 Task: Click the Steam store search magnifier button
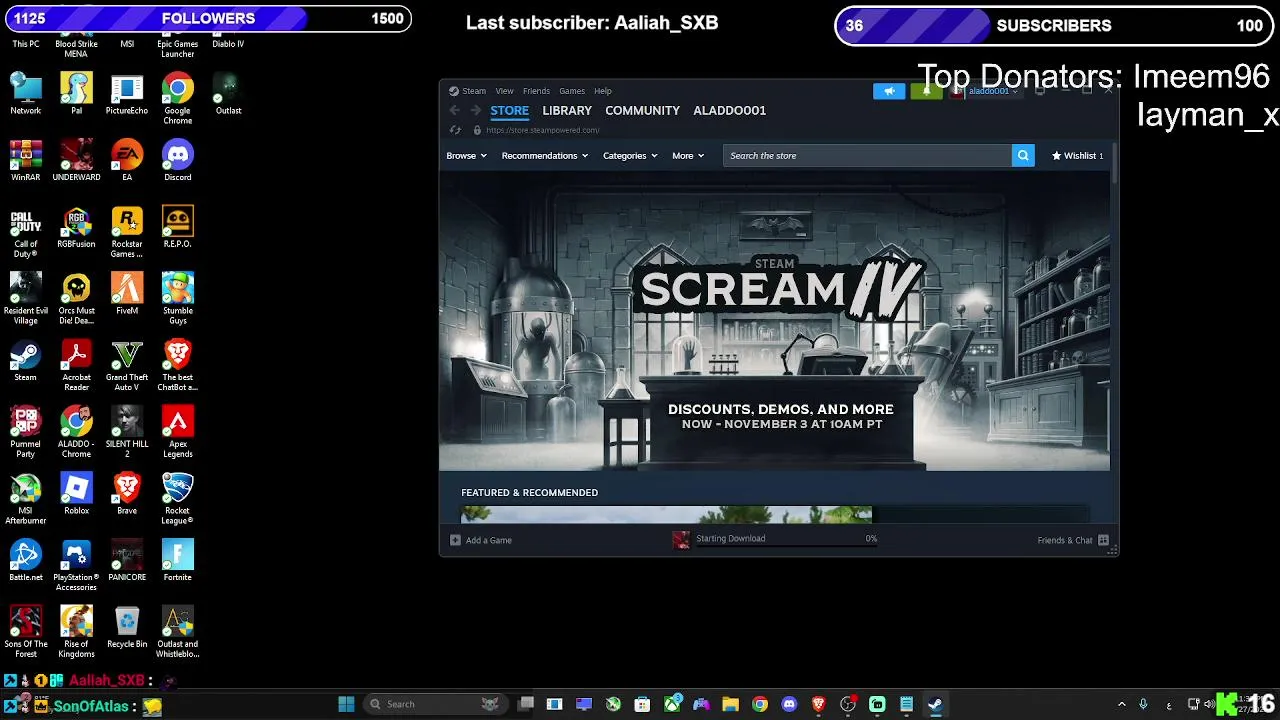(1023, 156)
